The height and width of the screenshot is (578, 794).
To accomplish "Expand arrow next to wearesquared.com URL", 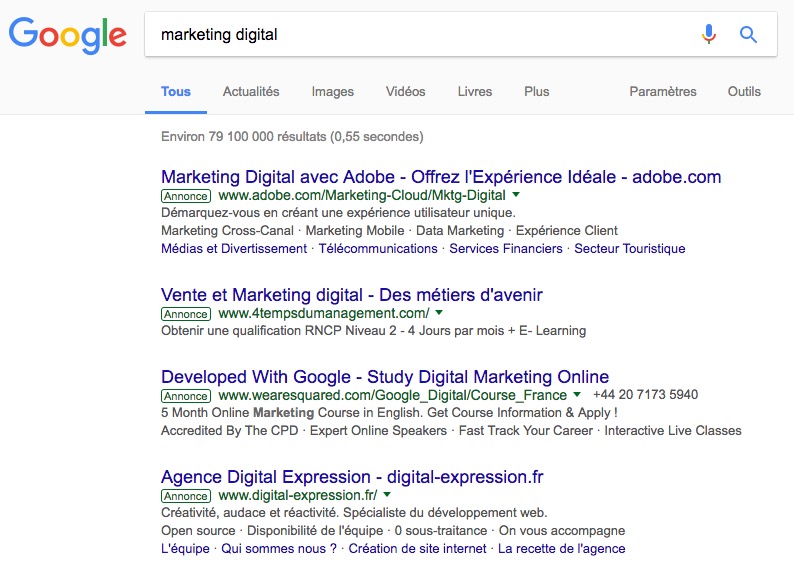I will click(577, 394).
